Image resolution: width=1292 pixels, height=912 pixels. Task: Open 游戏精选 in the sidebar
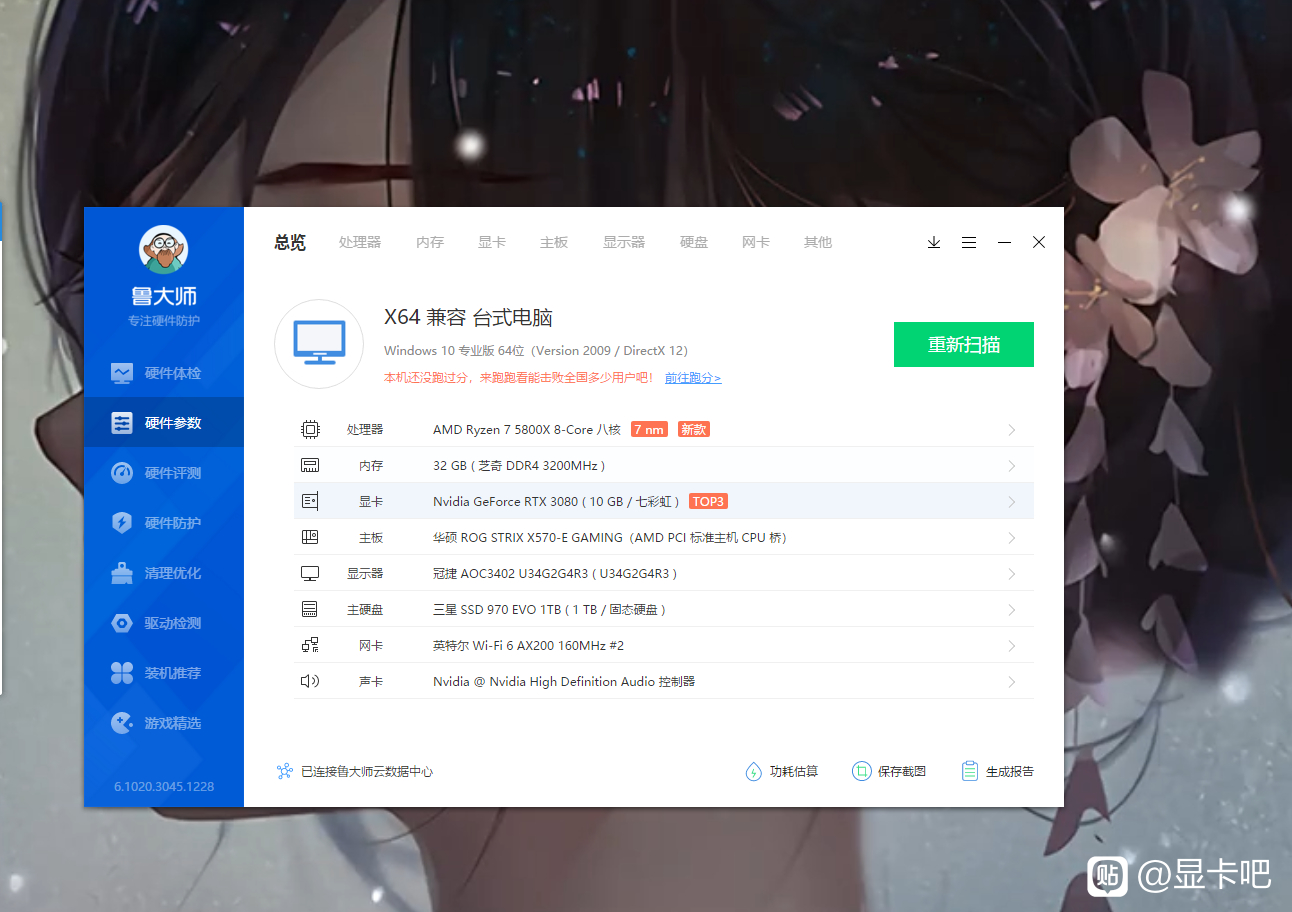pos(163,723)
